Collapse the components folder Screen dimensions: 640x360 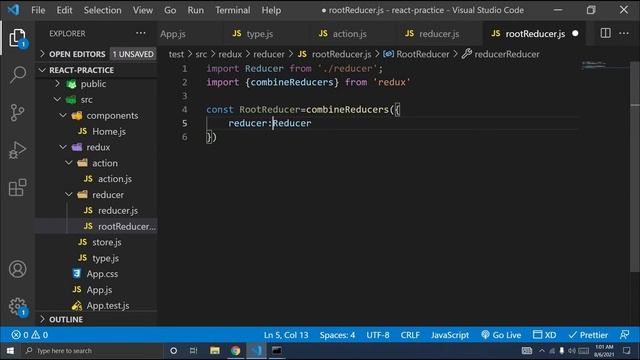(112, 116)
